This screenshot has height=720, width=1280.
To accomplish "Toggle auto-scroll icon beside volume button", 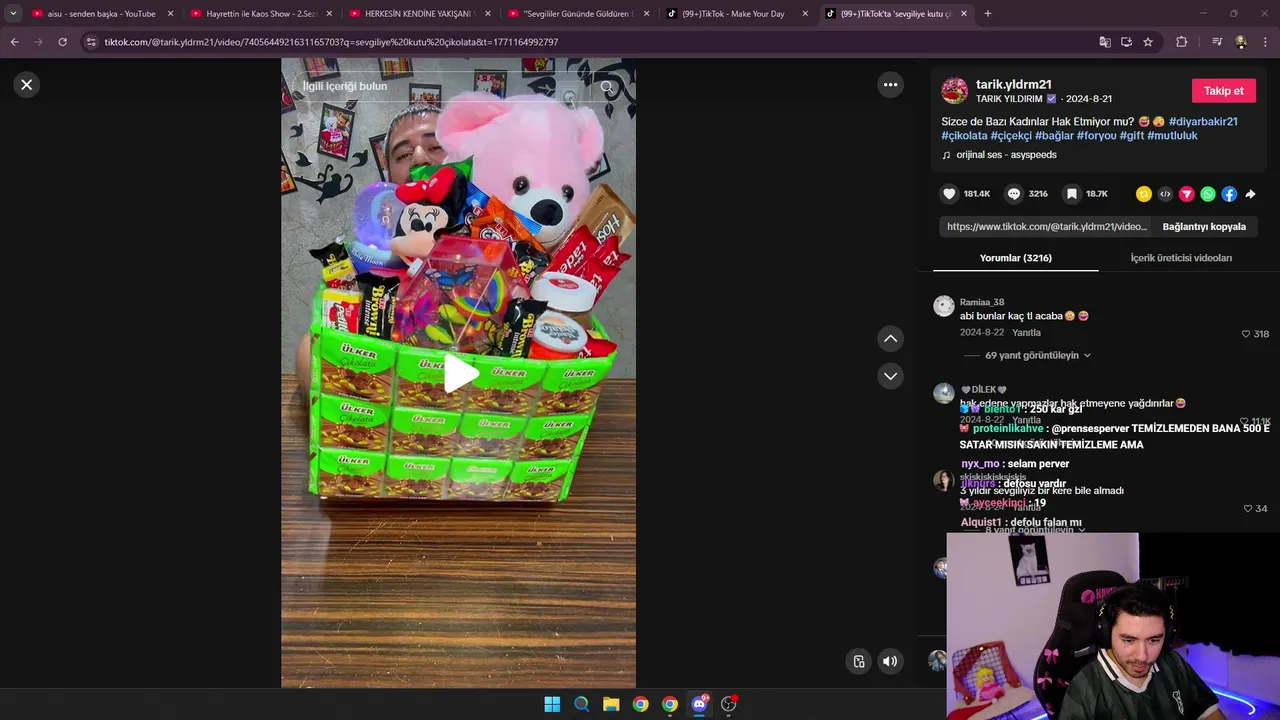I will coord(859,661).
